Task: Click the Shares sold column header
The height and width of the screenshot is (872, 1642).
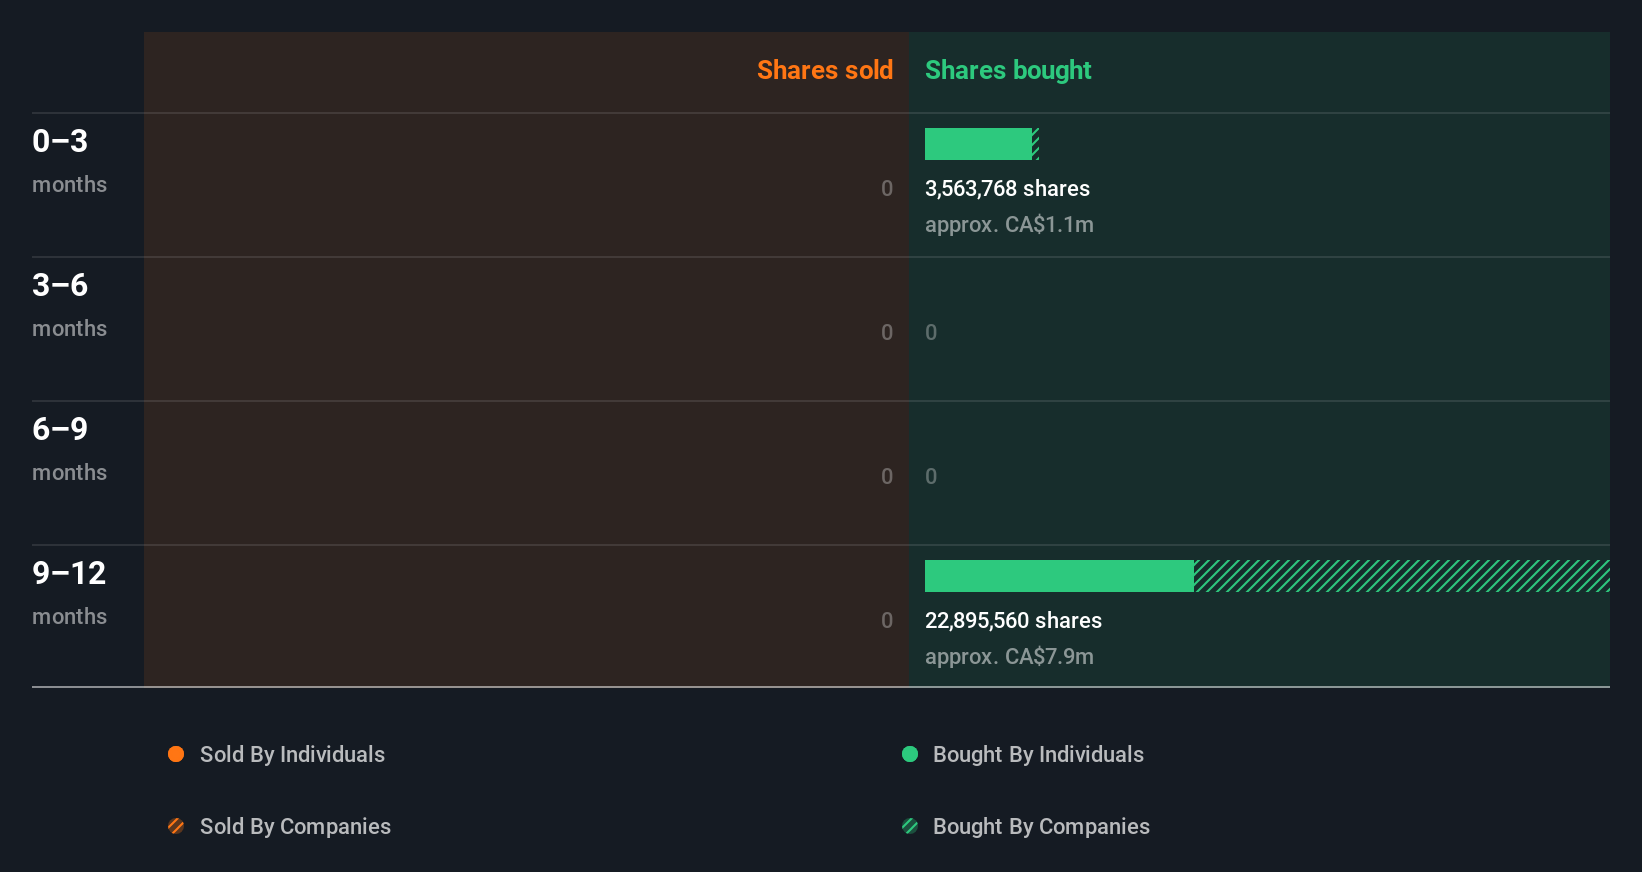Action: point(825,70)
